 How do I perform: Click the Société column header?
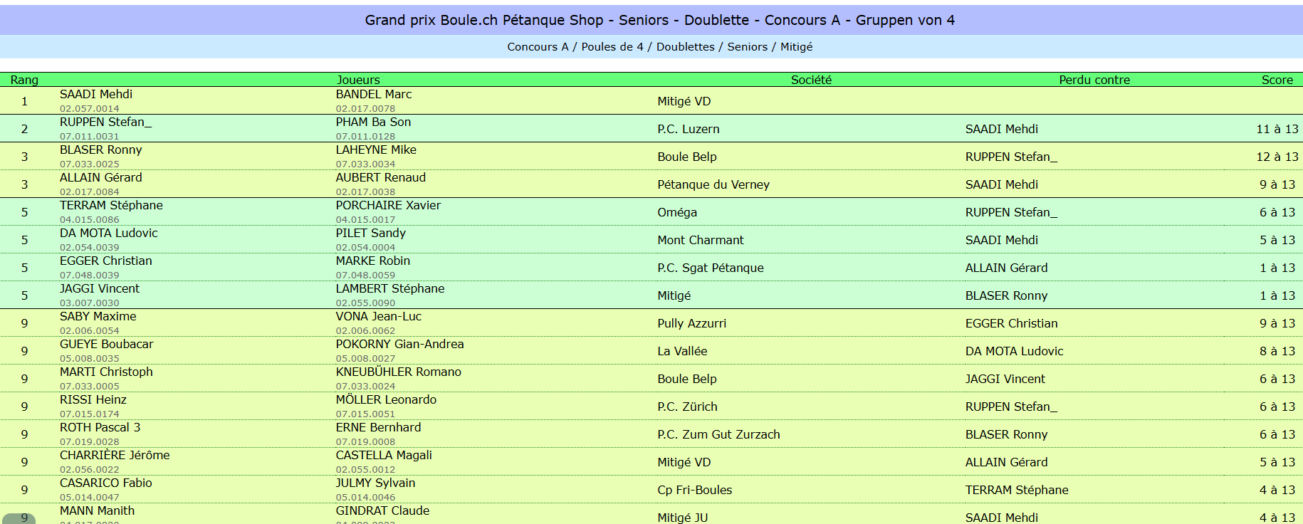pos(811,80)
